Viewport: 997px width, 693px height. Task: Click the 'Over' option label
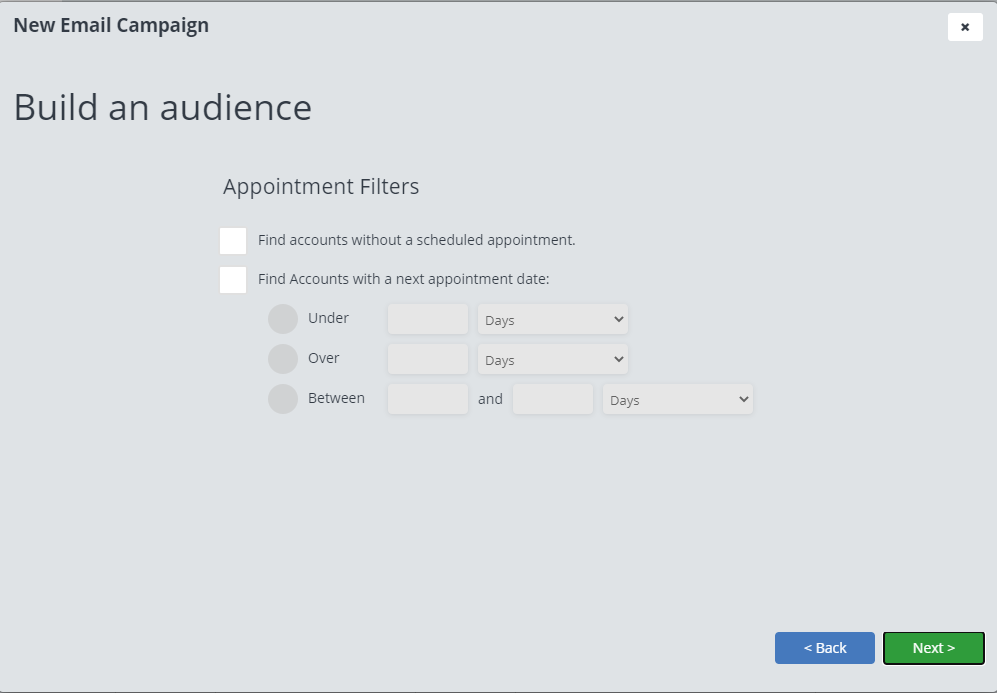[x=324, y=358]
